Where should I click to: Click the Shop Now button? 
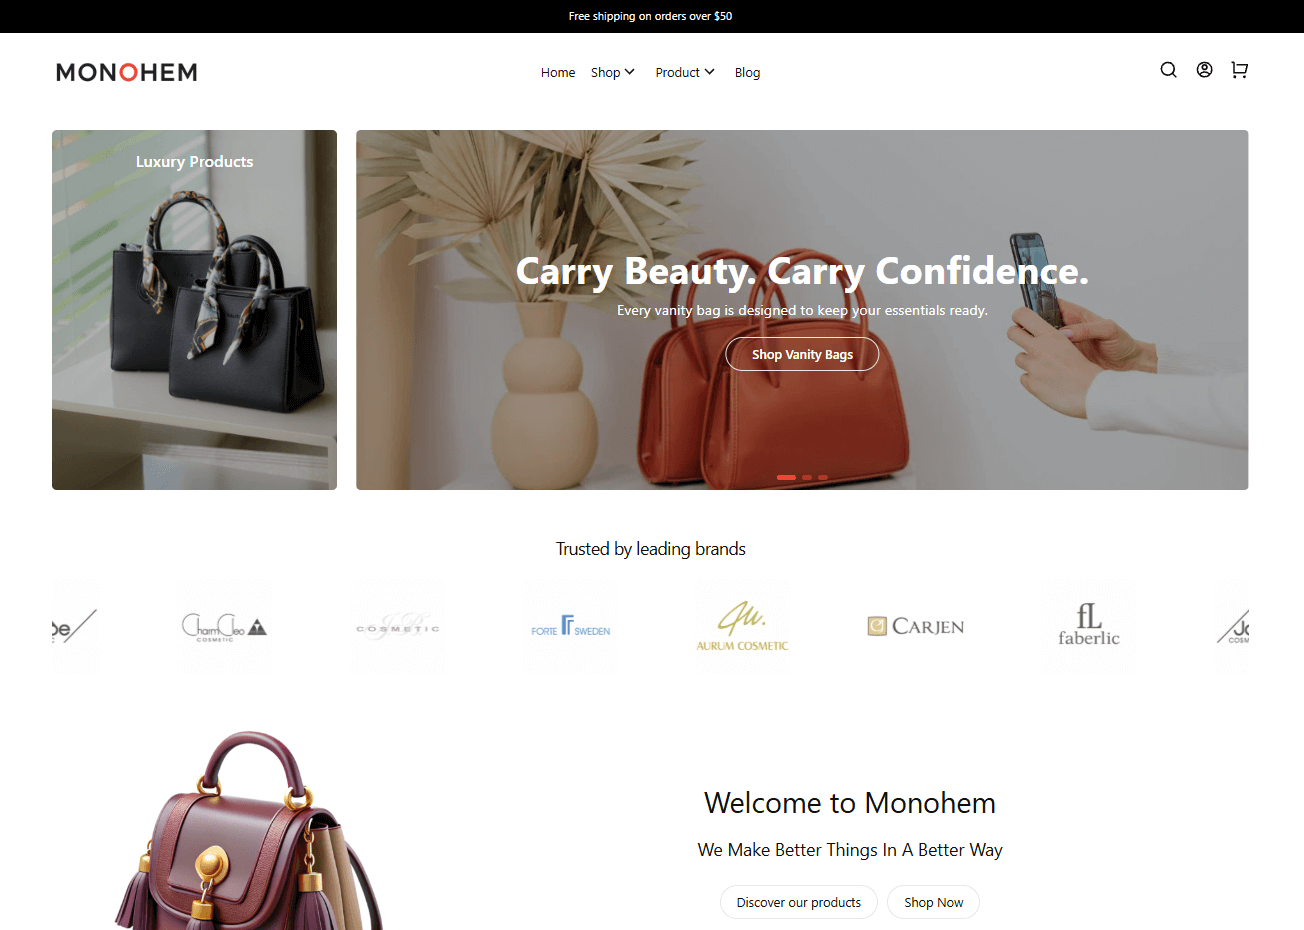[933, 902]
